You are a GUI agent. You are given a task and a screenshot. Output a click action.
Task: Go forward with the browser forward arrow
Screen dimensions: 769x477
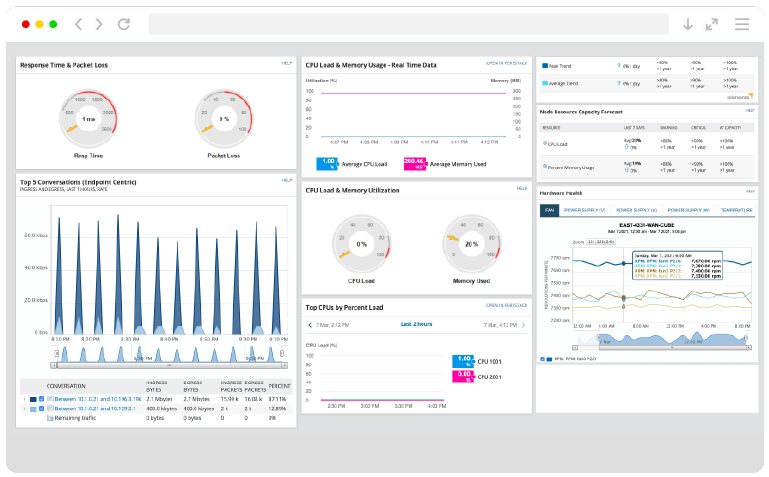click(99, 24)
